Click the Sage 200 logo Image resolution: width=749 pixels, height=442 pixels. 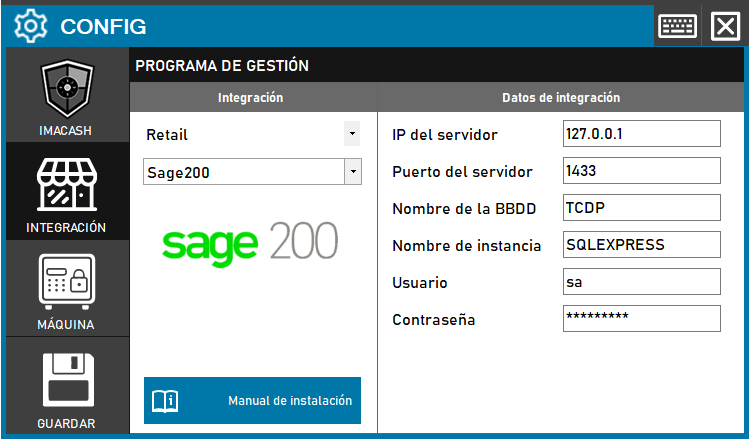click(x=251, y=240)
